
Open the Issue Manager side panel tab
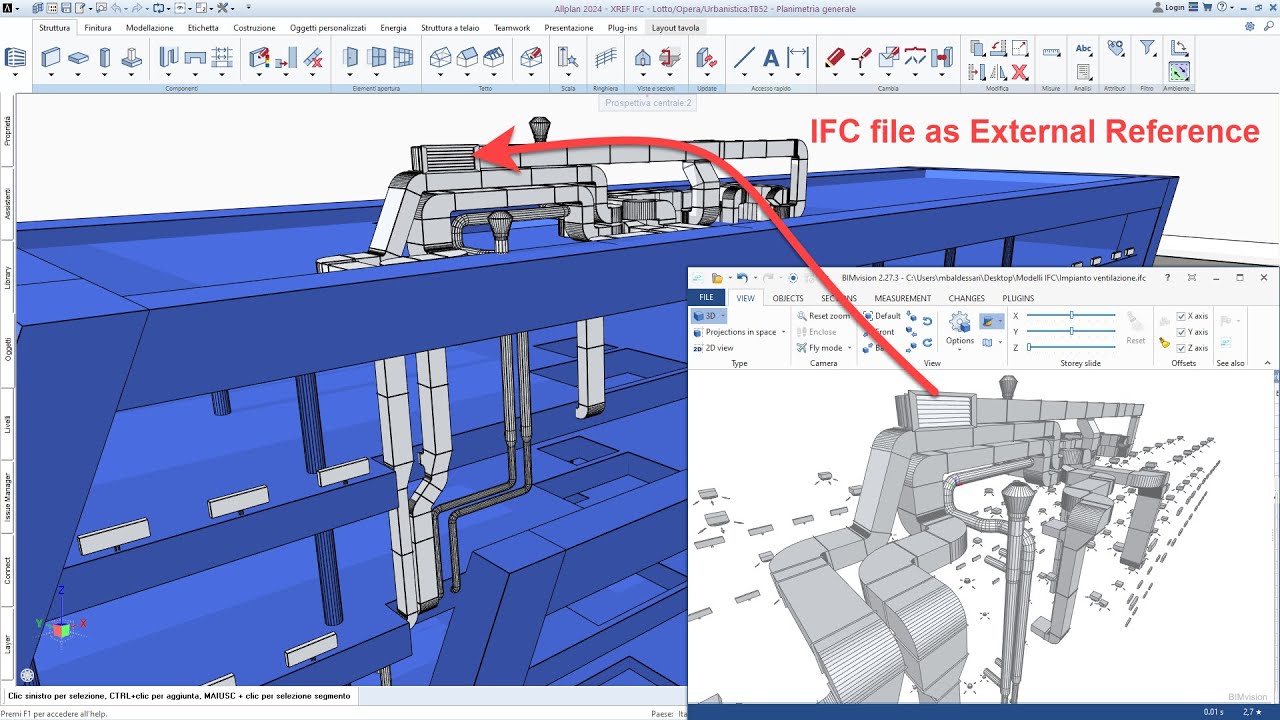click(8, 498)
